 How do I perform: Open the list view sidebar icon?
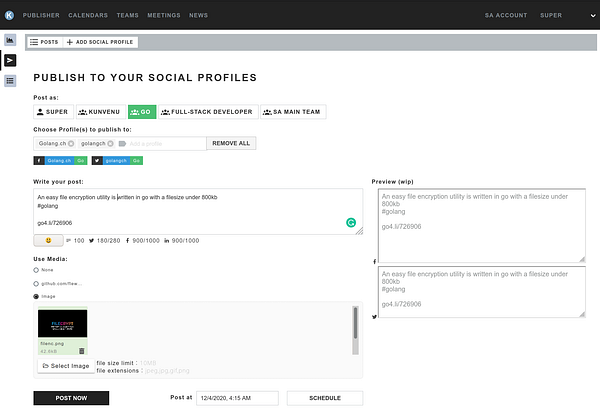tap(10, 80)
